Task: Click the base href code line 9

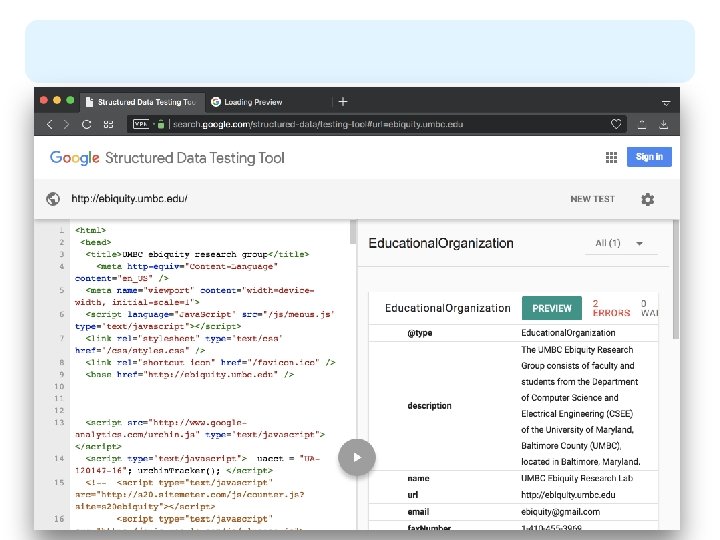Action: tap(189, 375)
